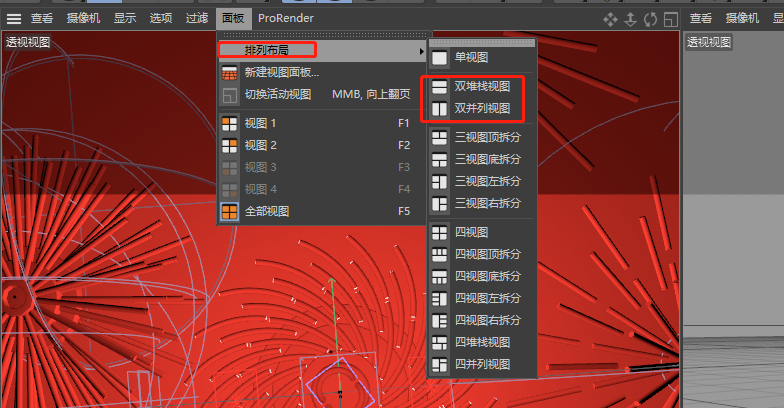Click the dotted grip atop 面板 dropdown
Screen dimensions: 784x408
point(324,35)
